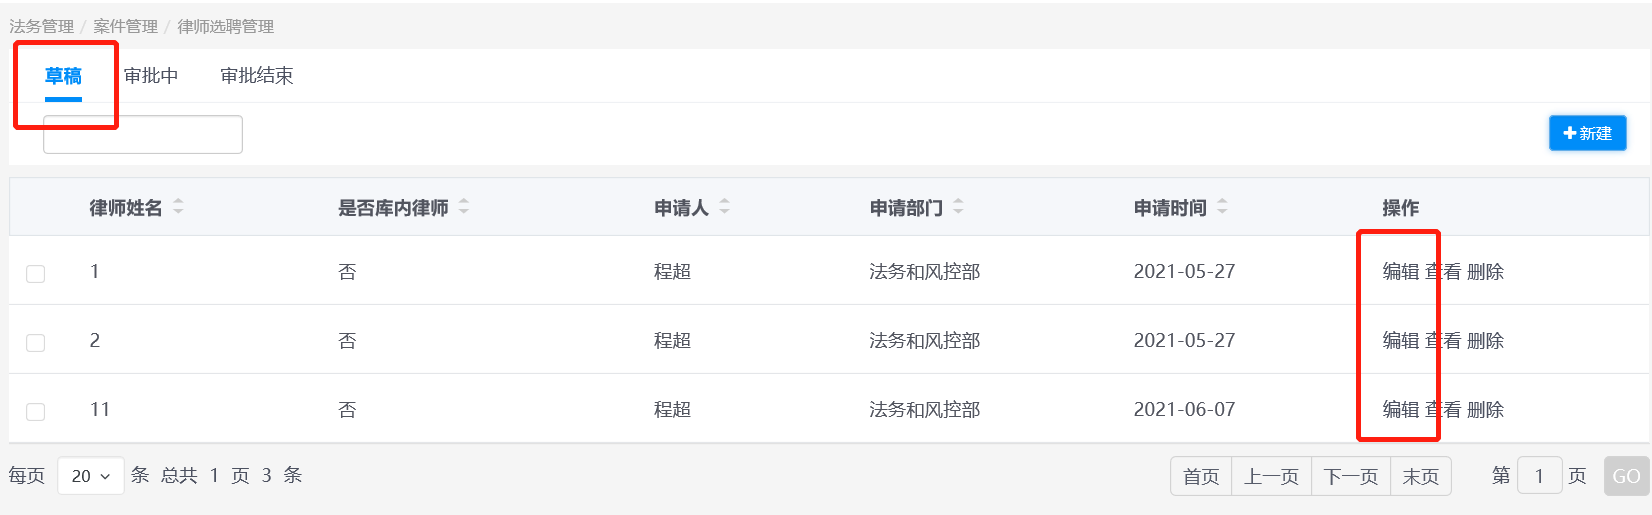Tick the checkbox for row 2
The image size is (1652, 515).
[x=36, y=342]
